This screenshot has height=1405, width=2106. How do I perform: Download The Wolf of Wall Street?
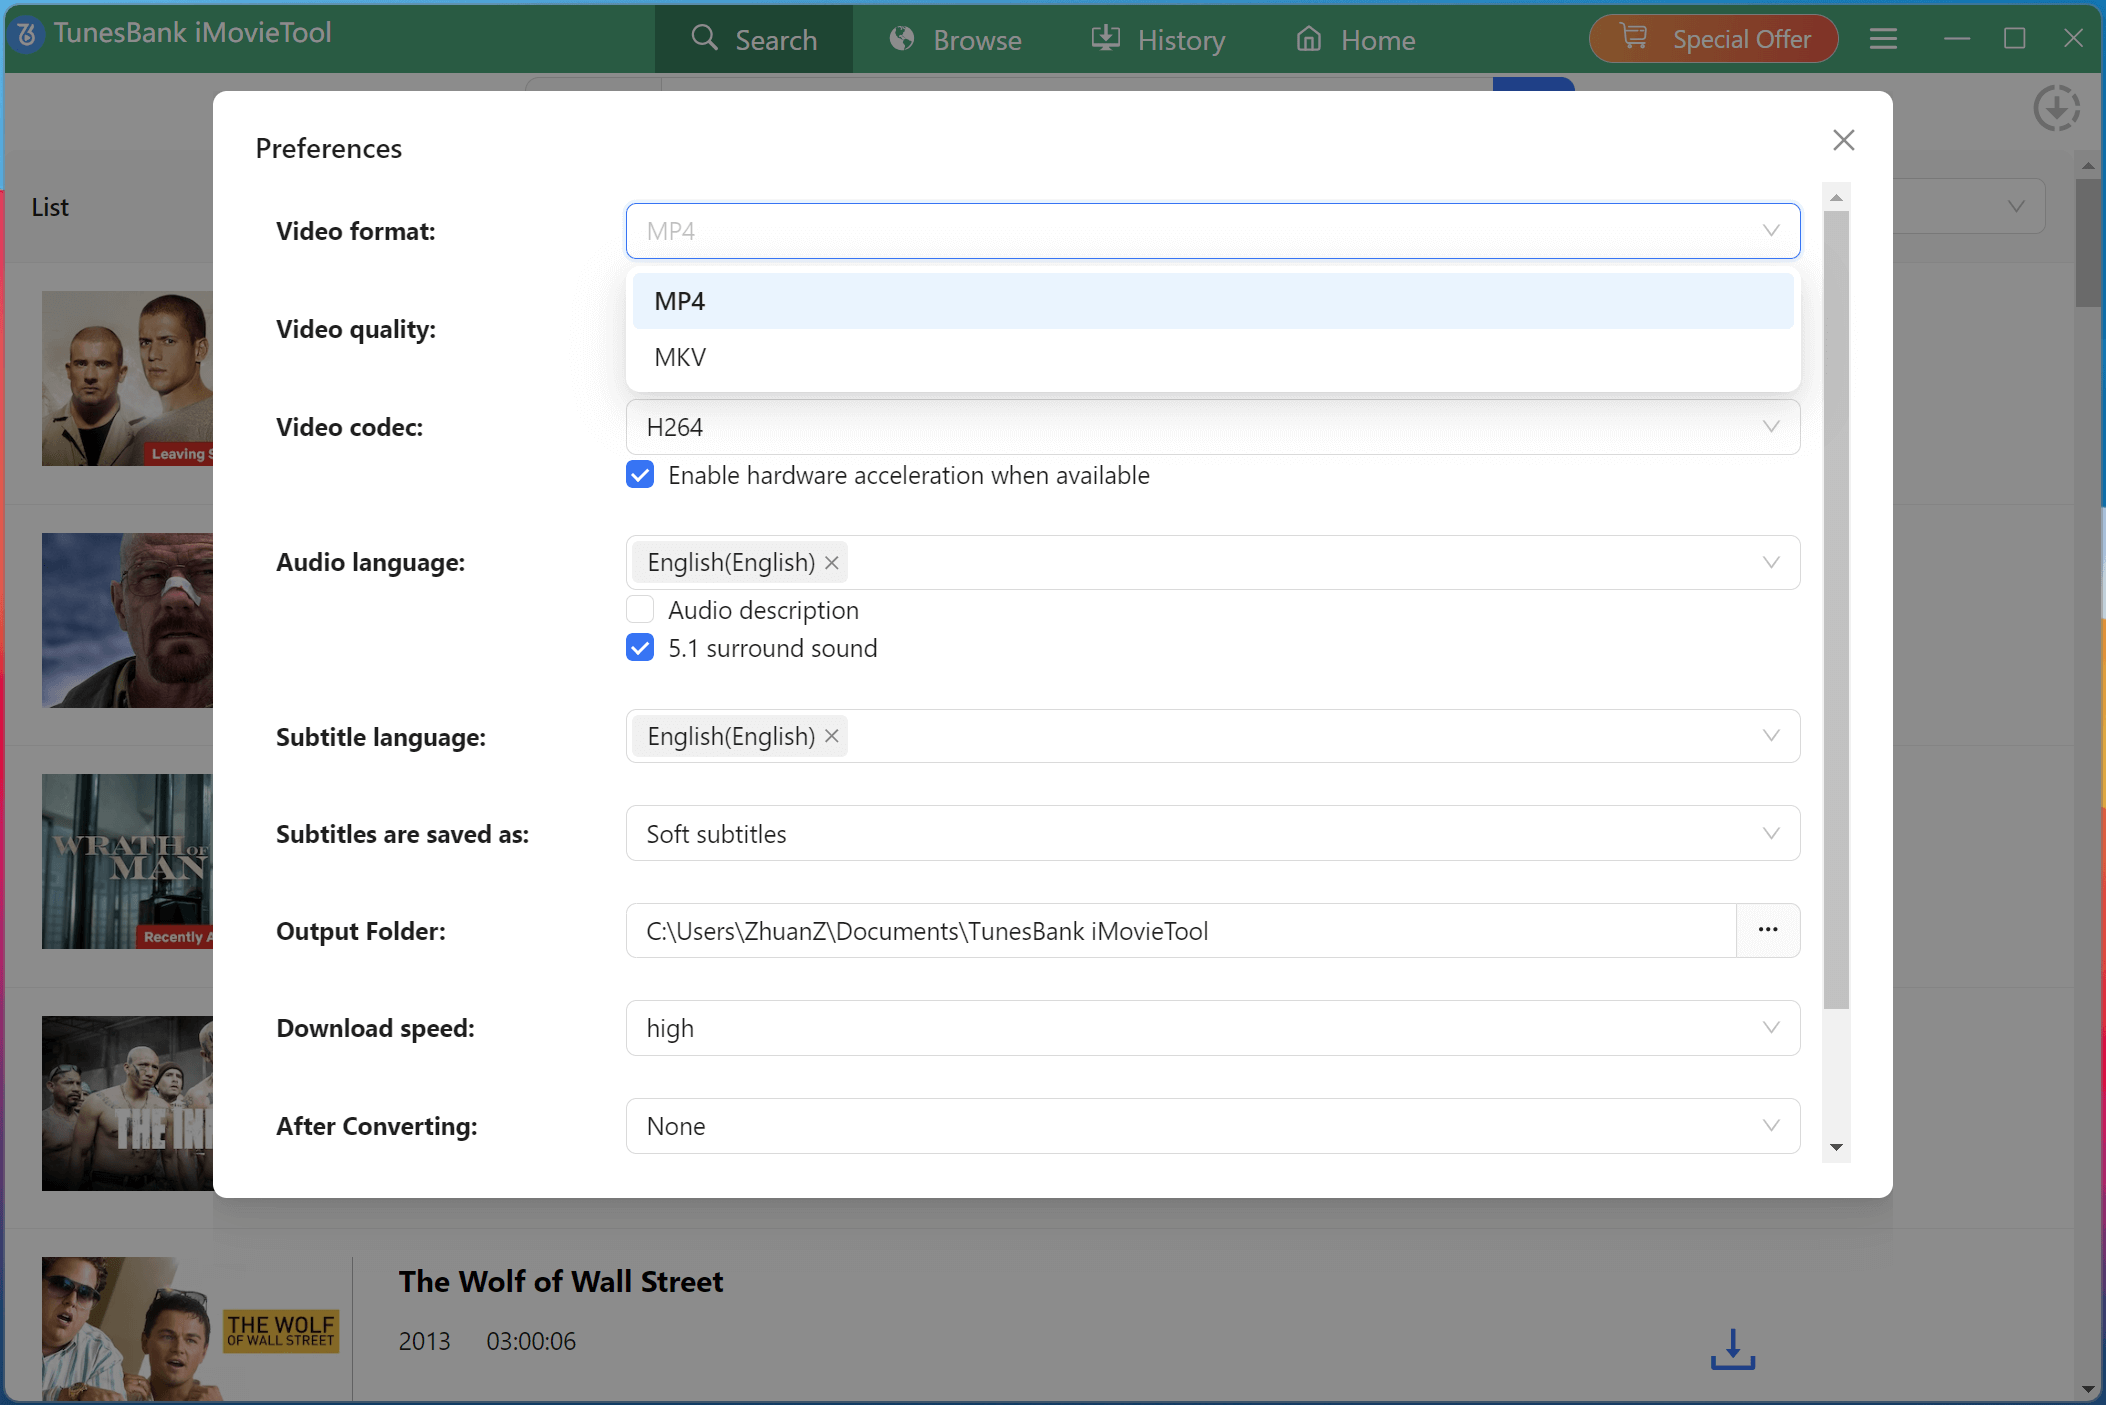click(x=1732, y=1349)
